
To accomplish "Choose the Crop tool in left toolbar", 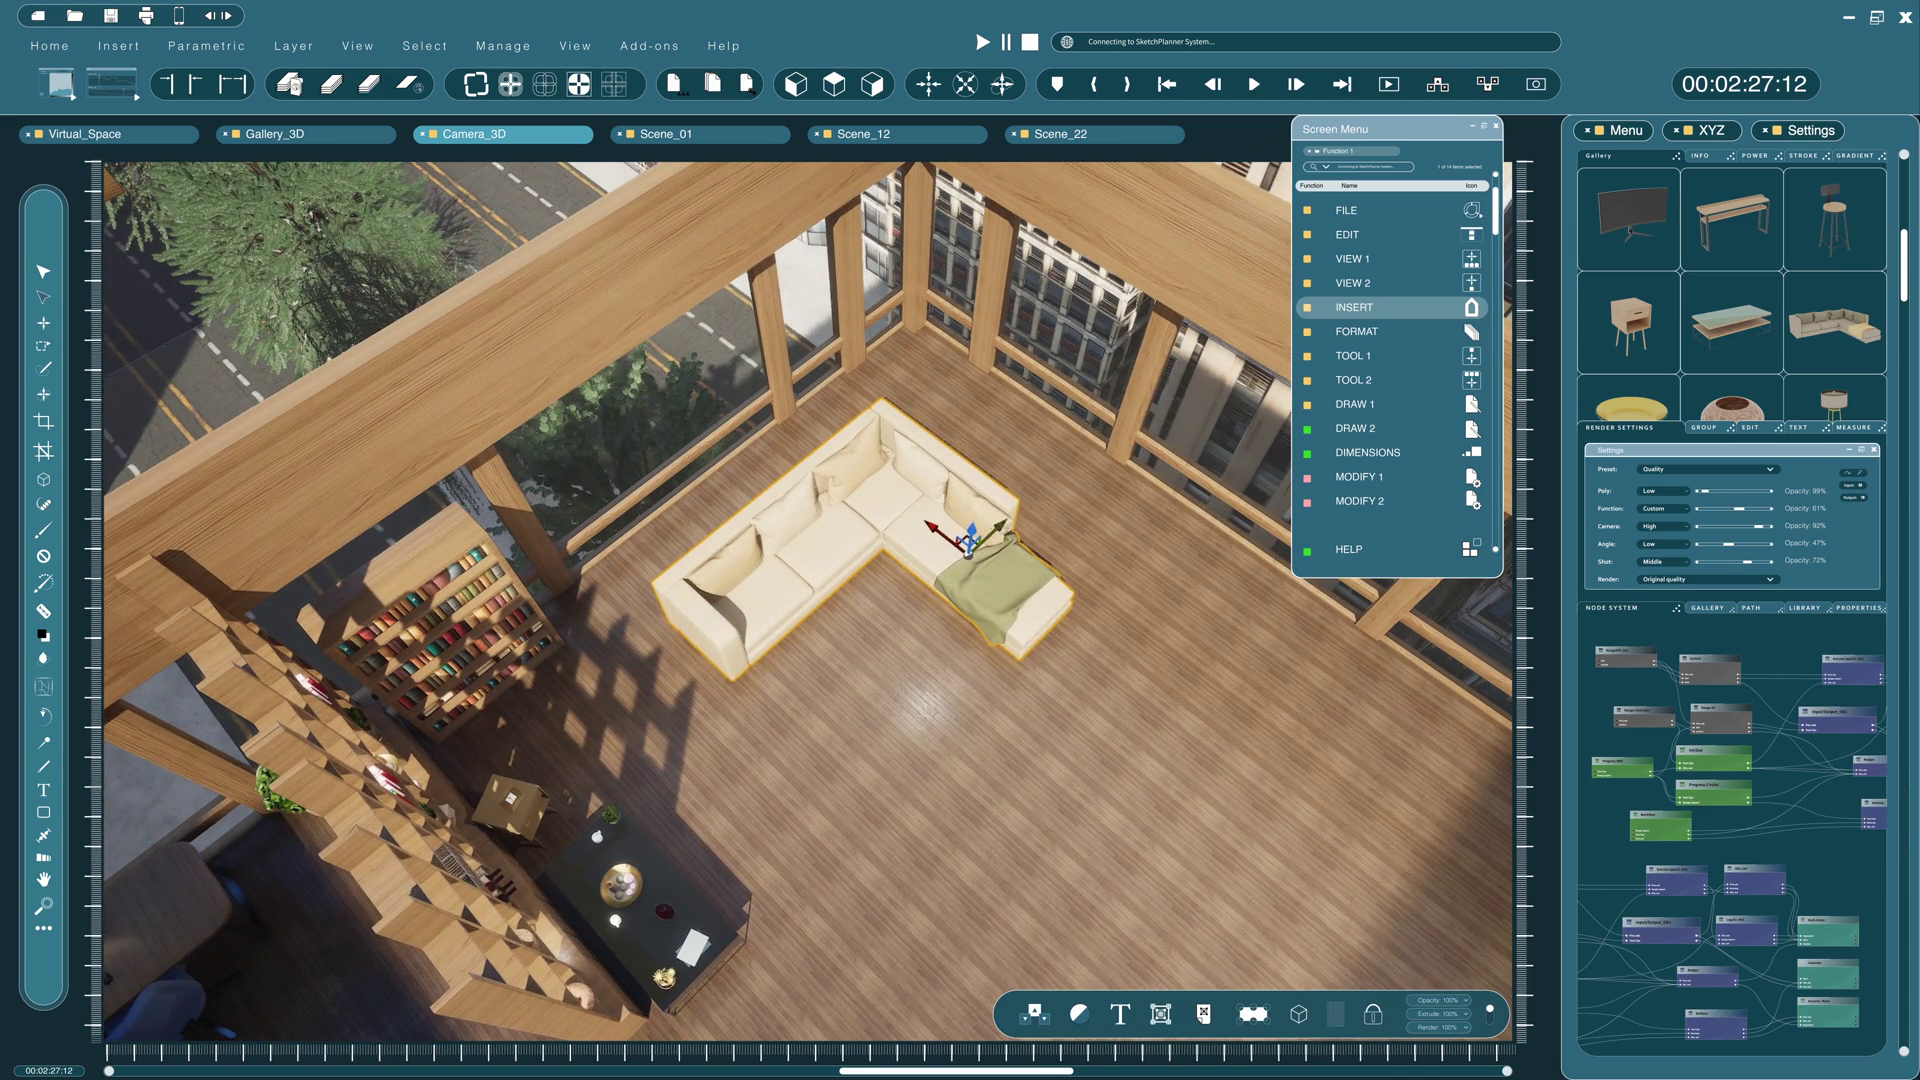I will [43, 422].
